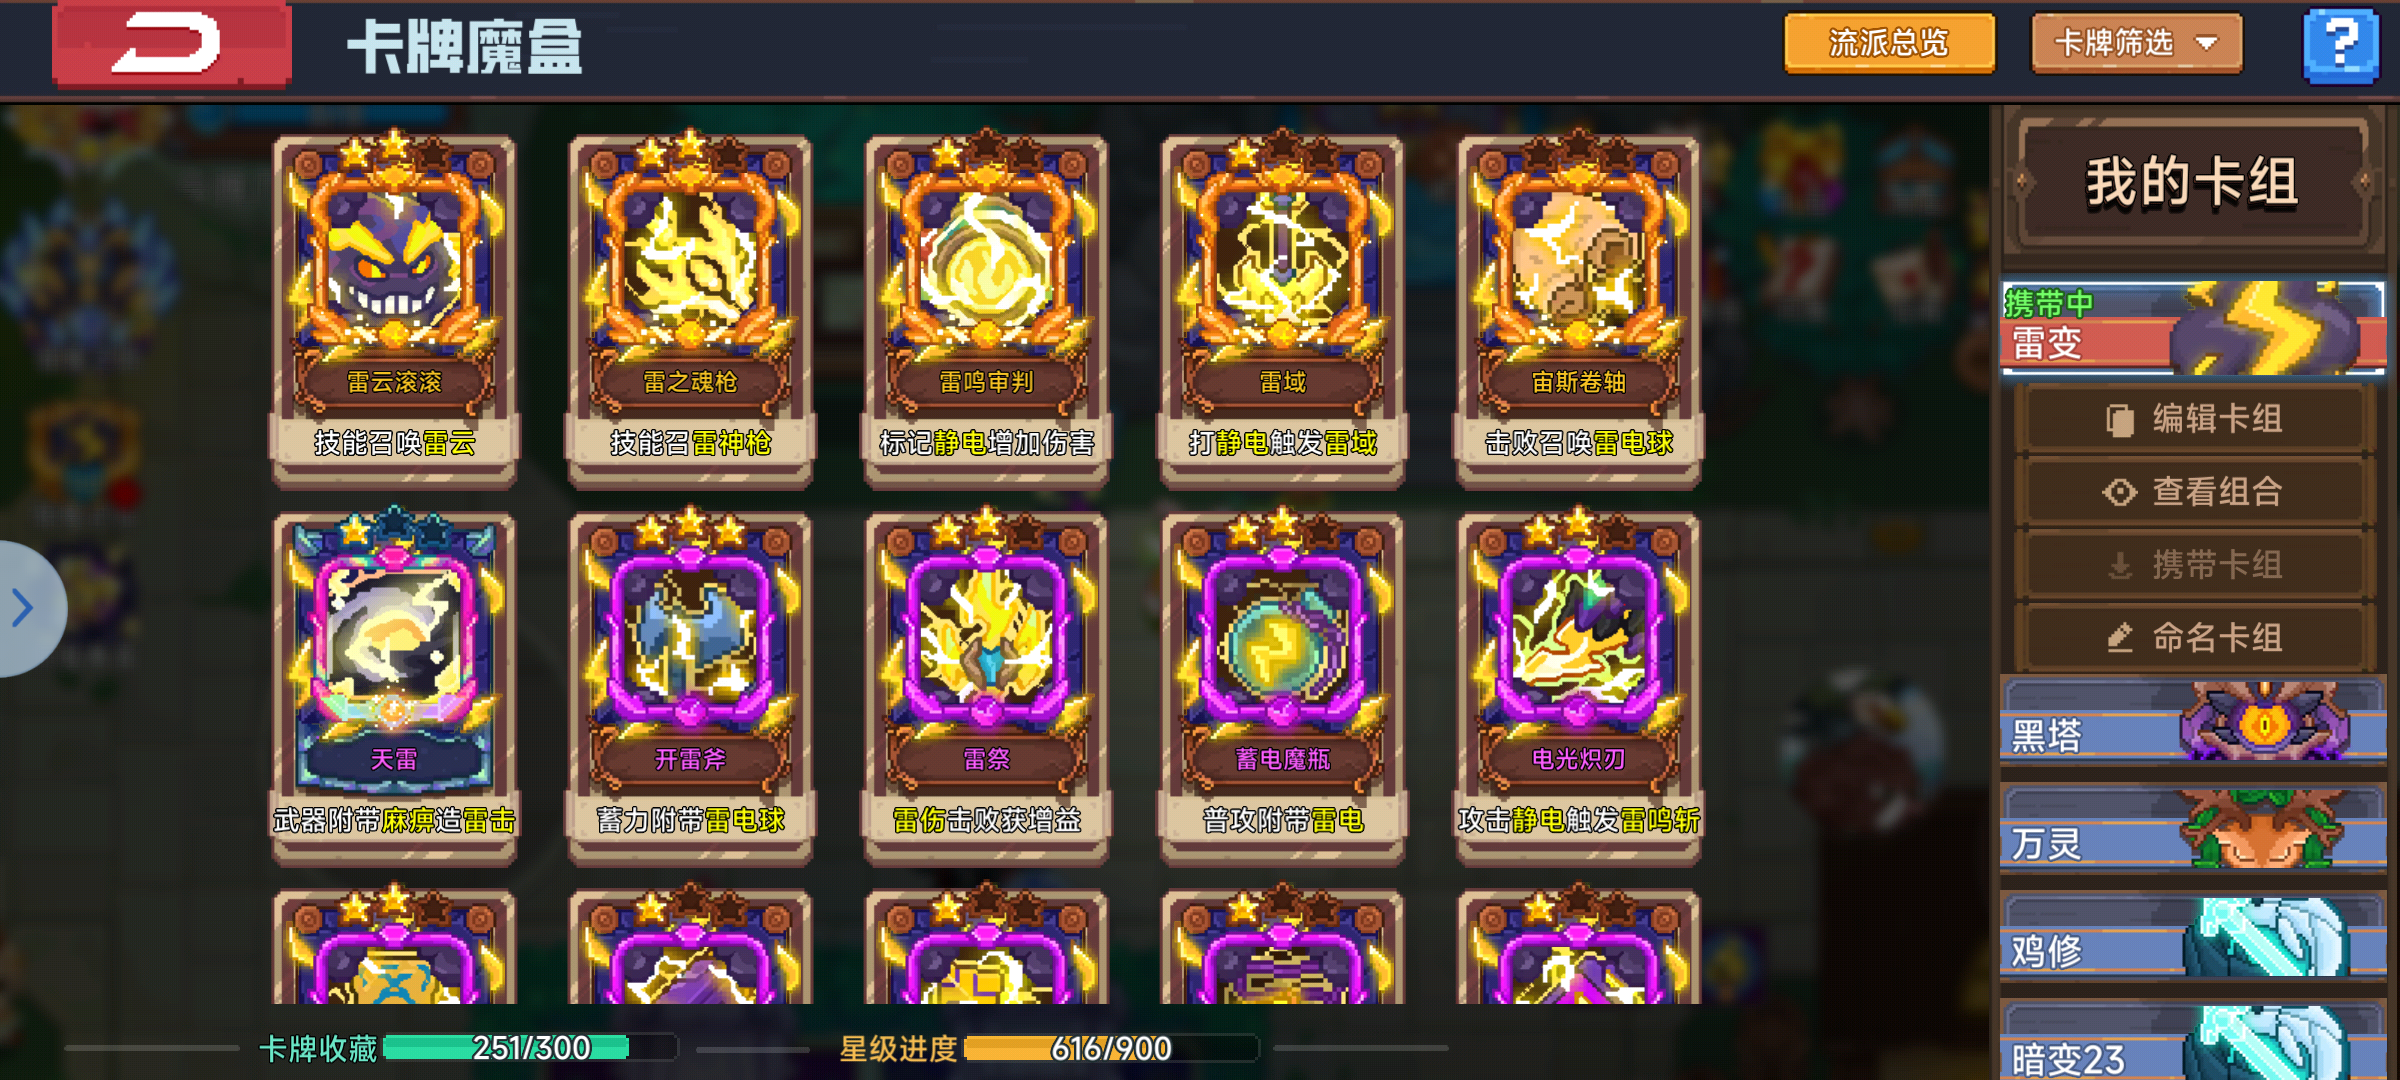Open the blue question mark help
Screen dimensions: 2400x1080
[x=2341, y=45]
